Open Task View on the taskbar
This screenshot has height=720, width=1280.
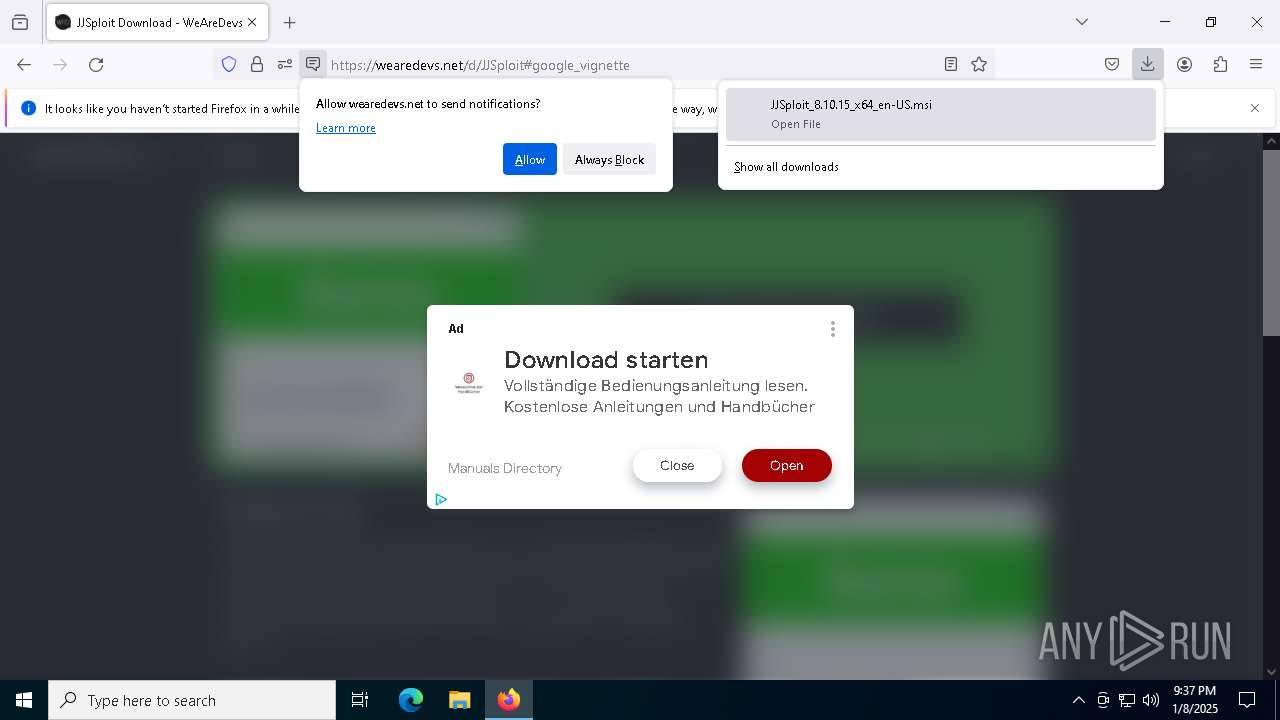(360, 700)
